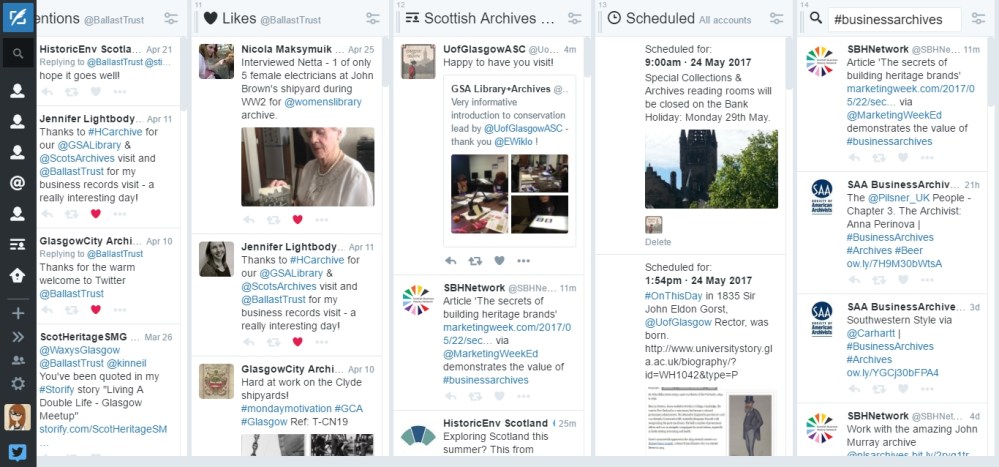Open the university tower photo thumbnail
This screenshot has height=467, width=999.
(x=711, y=168)
